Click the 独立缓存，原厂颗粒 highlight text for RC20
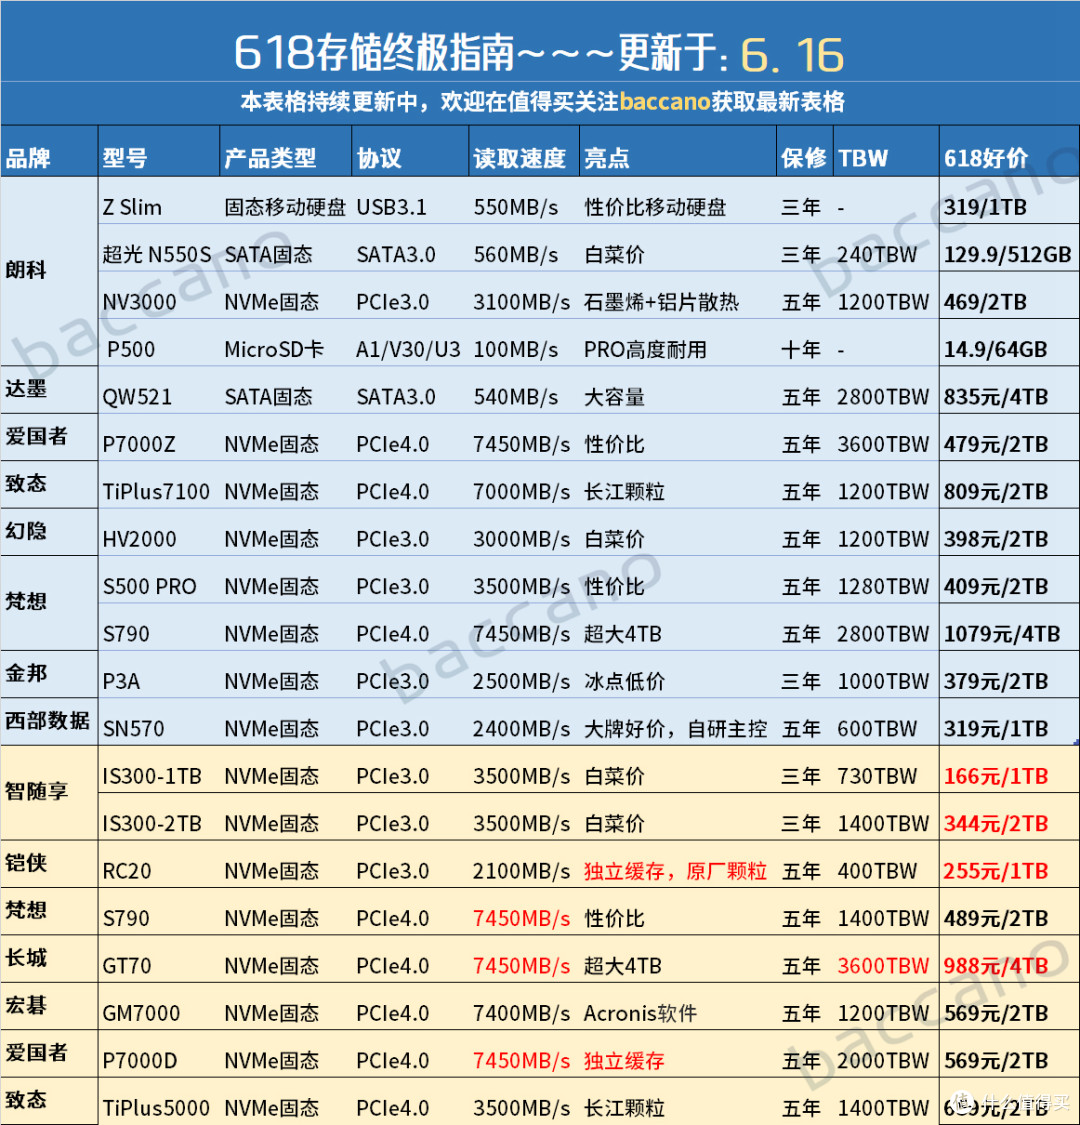This screenshot has height=1125, width=1080. [x=676, y=870]
